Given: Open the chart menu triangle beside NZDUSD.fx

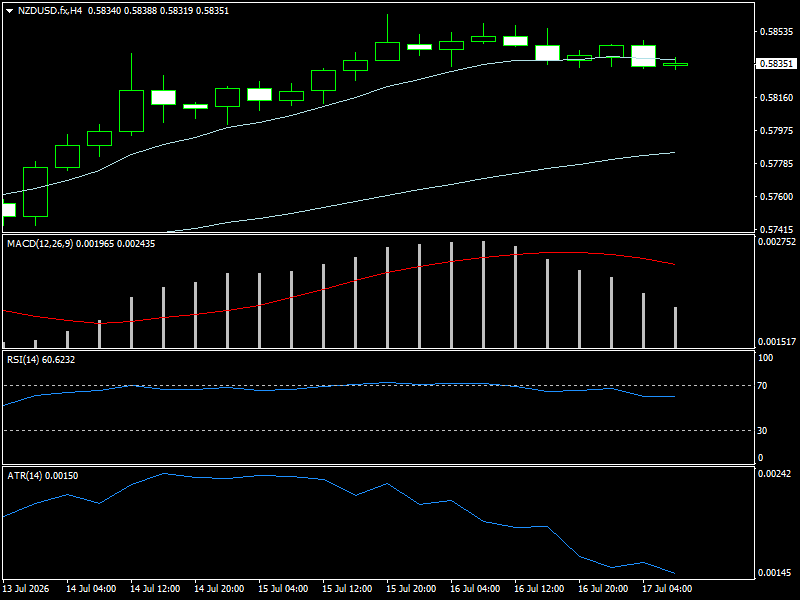Looking at the screenshot, I should pyautogui.click(x=9, y=11).
